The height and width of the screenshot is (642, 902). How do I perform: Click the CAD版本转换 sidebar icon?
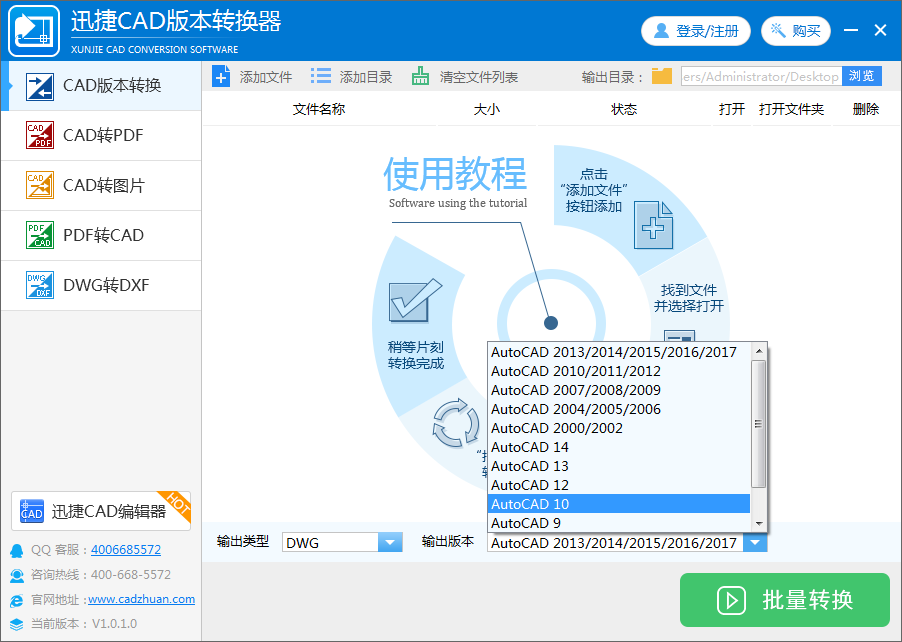pyautogui.click(x=40, y=85)
